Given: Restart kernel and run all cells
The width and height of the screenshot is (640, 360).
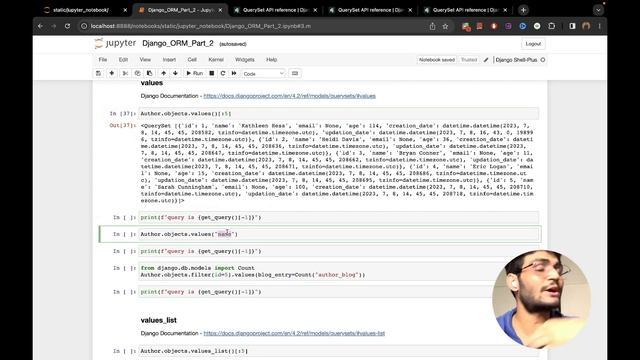Looking at the screenshot, I should tap(234, 73).
